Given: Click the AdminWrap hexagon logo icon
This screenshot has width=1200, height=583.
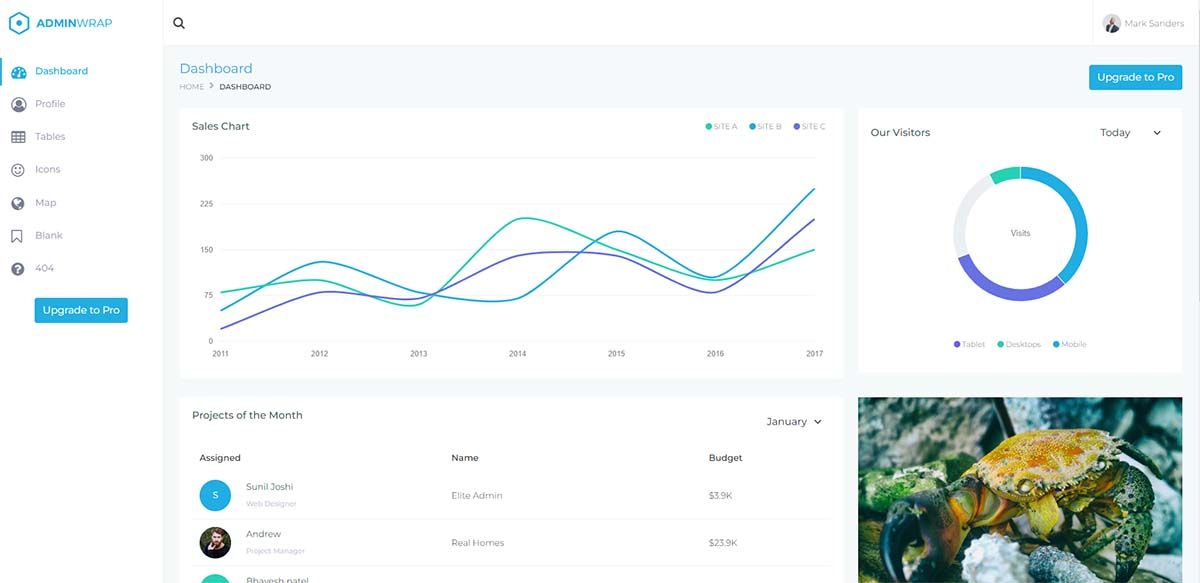Looking at the screenshot, I should [x=19, y=23].
